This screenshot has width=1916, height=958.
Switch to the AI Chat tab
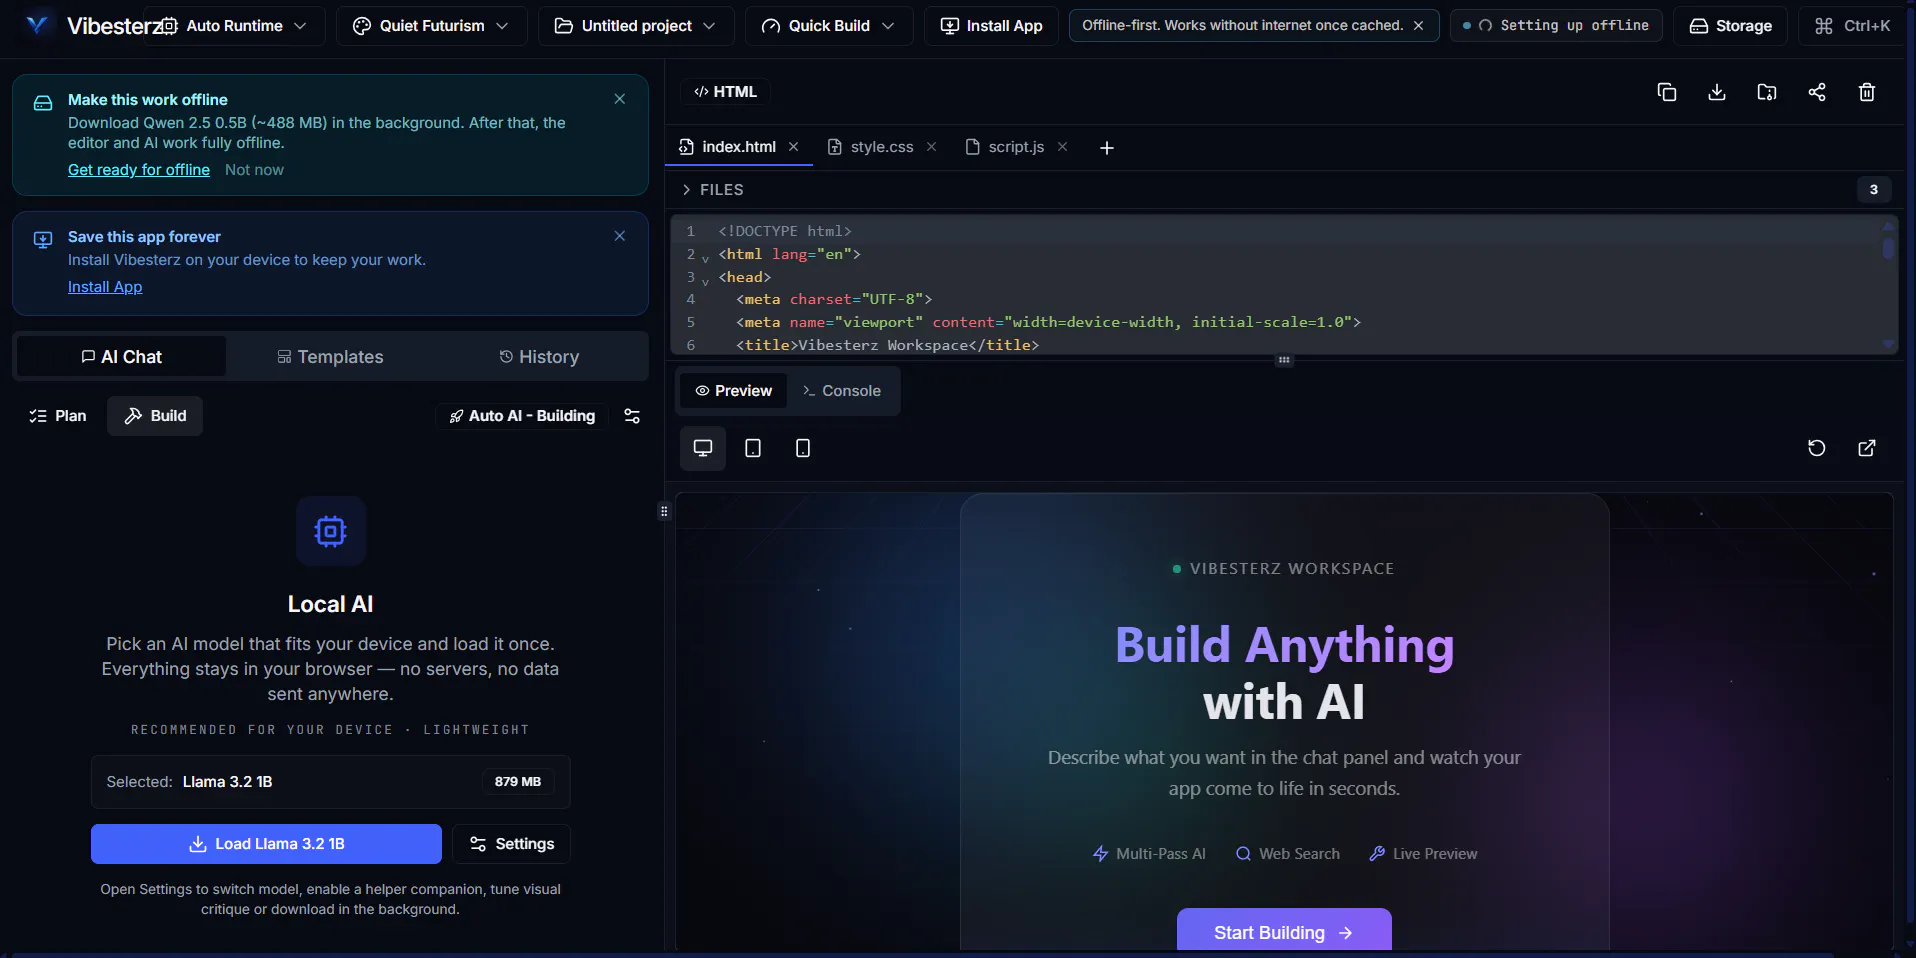tap(121, 357)
